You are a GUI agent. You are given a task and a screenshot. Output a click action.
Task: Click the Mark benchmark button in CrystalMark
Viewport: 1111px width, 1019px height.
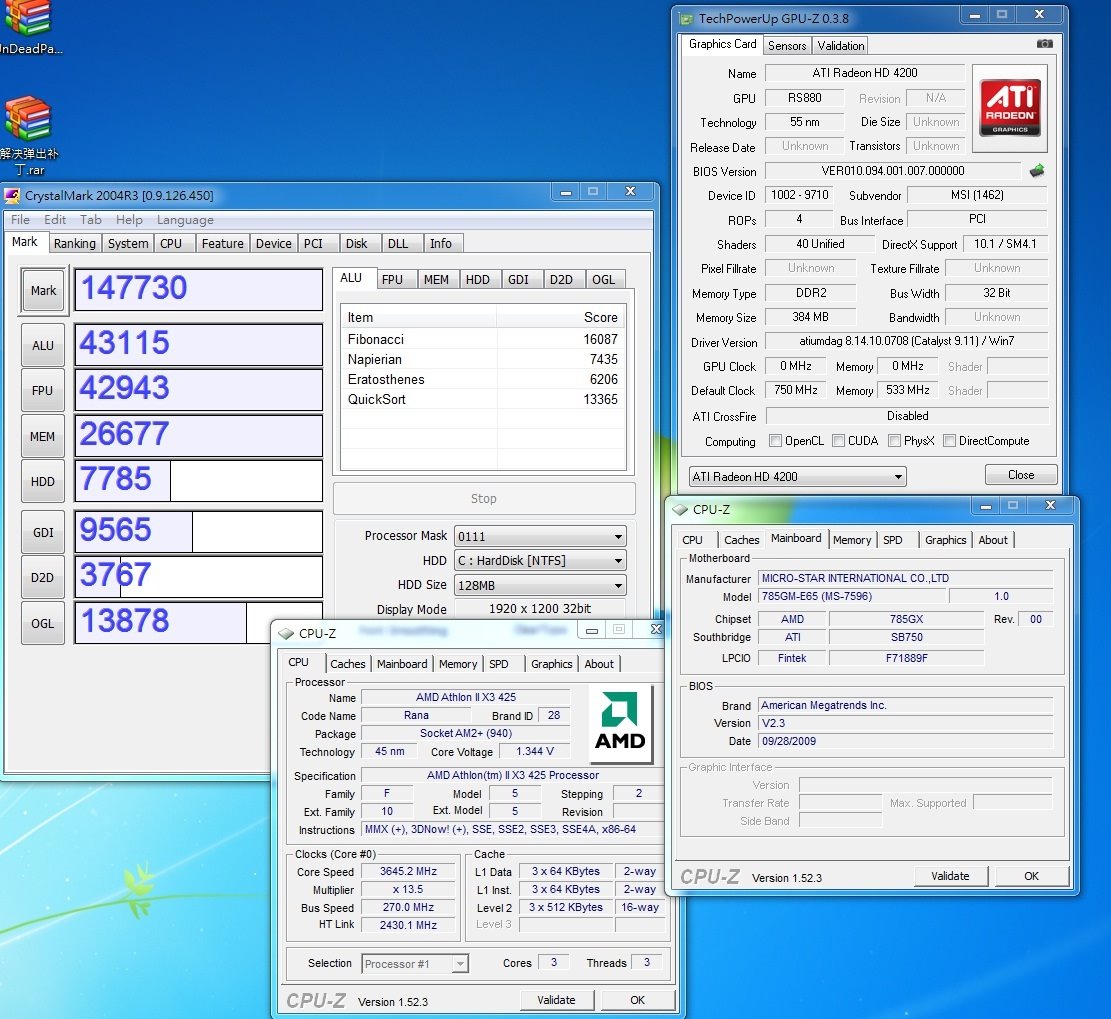[x=43, y=291]
